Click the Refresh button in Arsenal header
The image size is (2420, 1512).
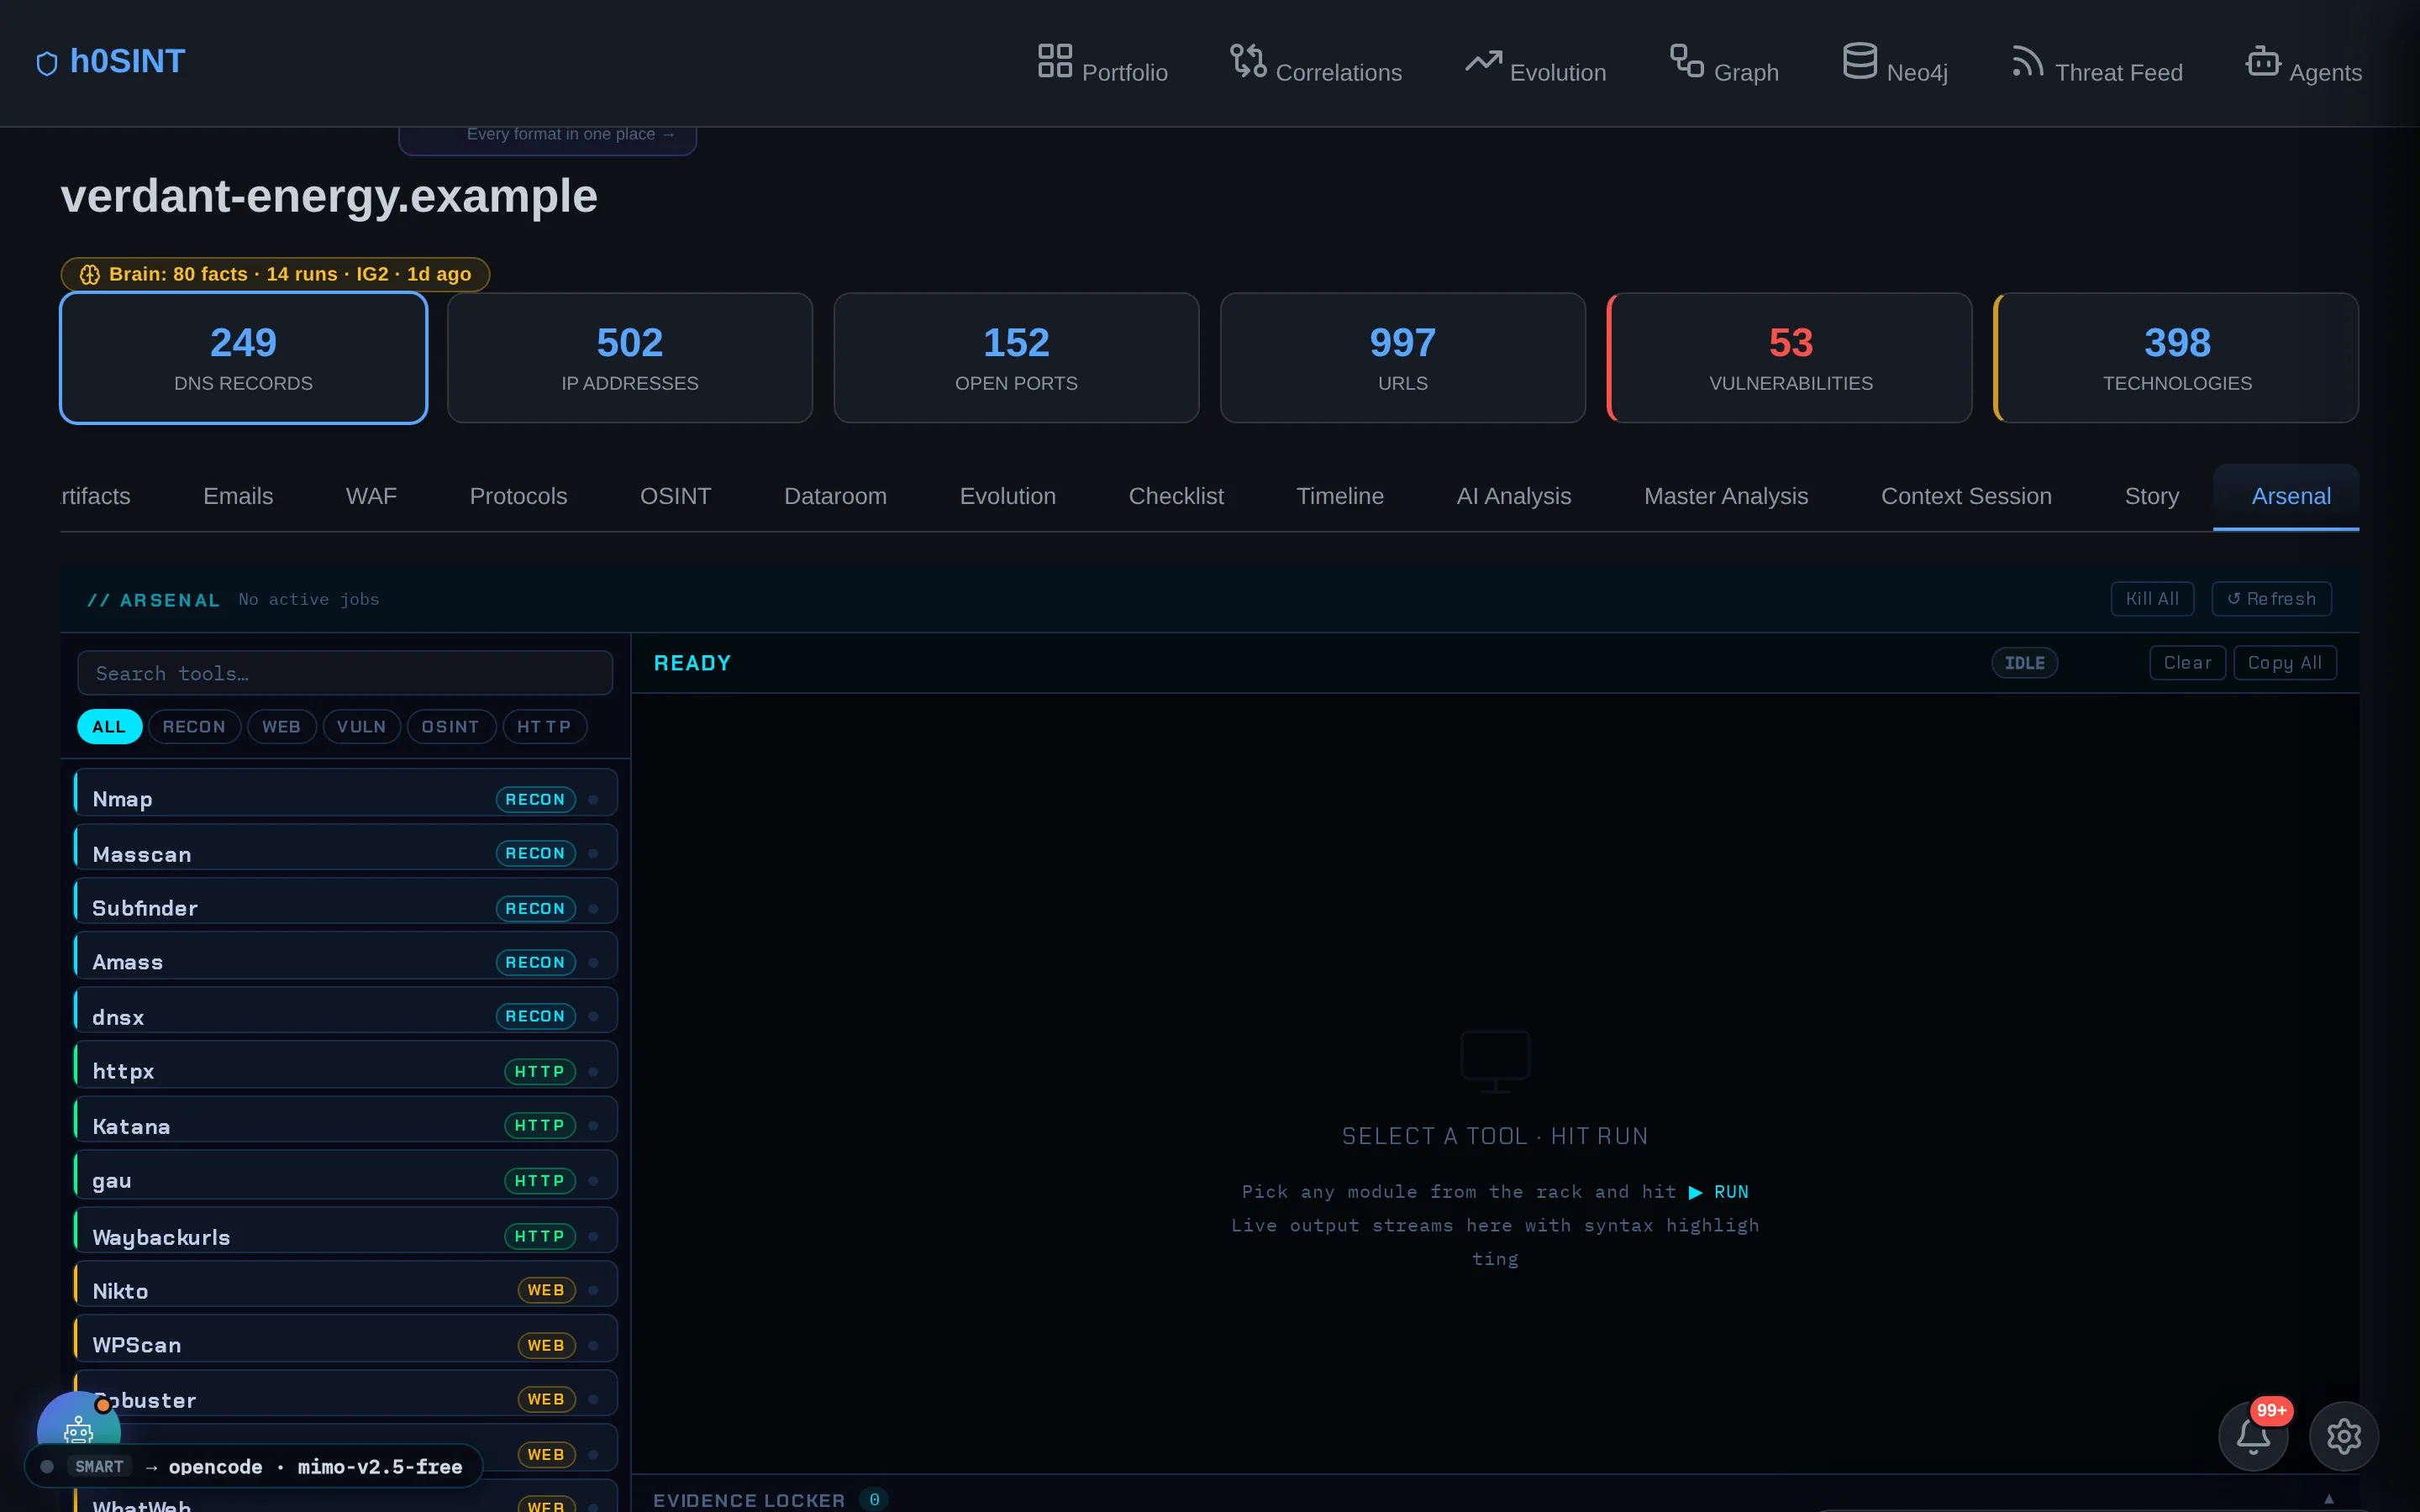(x=2271, y=599)
